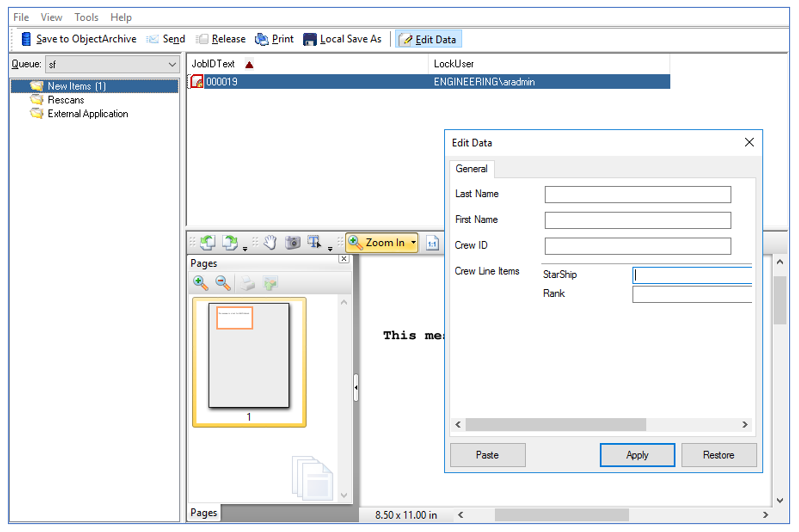Click the Apply button
The width and height of the screenshot is (799, 532).
[637, 455]
